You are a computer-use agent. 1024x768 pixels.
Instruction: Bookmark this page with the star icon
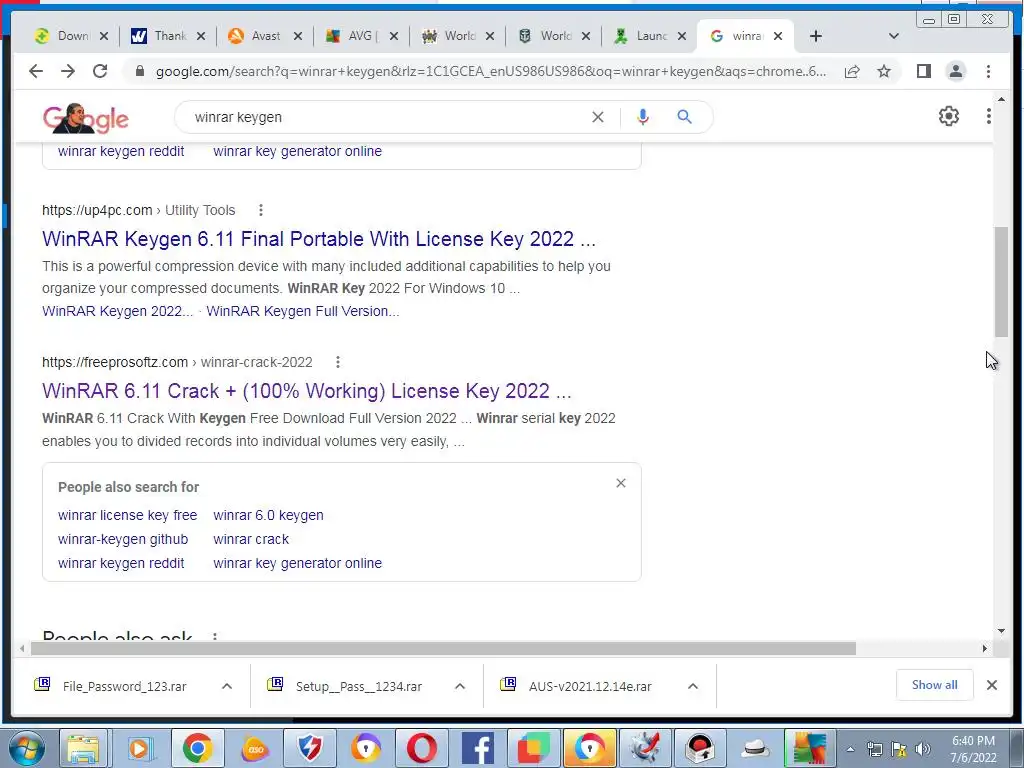(884, 71)
